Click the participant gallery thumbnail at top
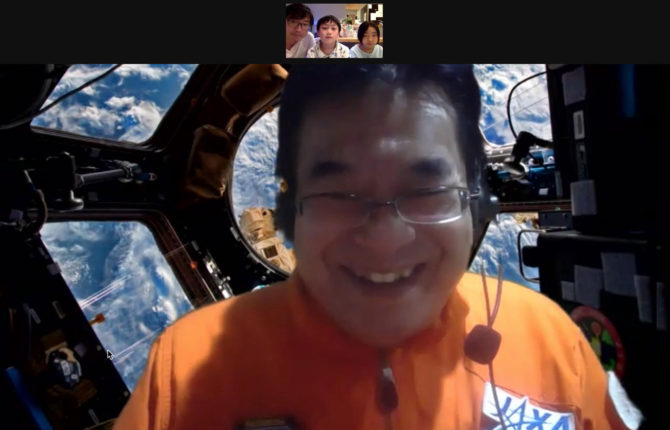670x430 pixels. (x=334, y=31)
